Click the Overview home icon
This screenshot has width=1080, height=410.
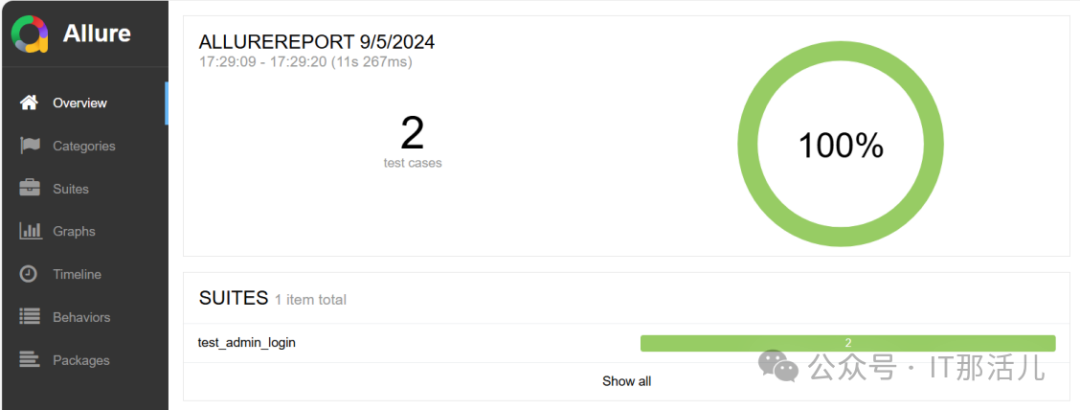click(29, 103)
